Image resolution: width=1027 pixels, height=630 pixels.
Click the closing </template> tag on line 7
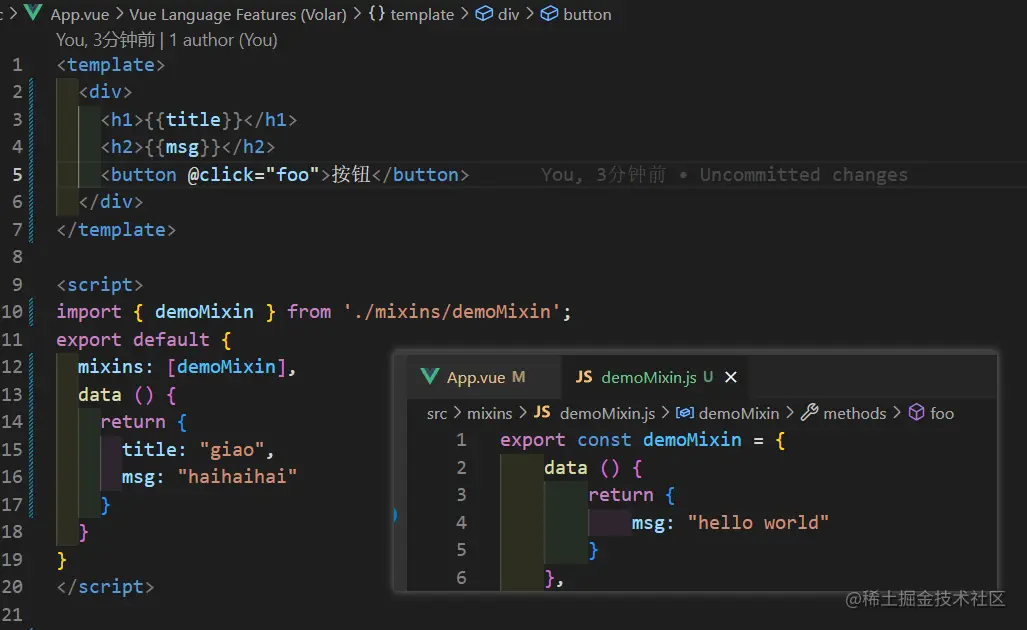116,230
